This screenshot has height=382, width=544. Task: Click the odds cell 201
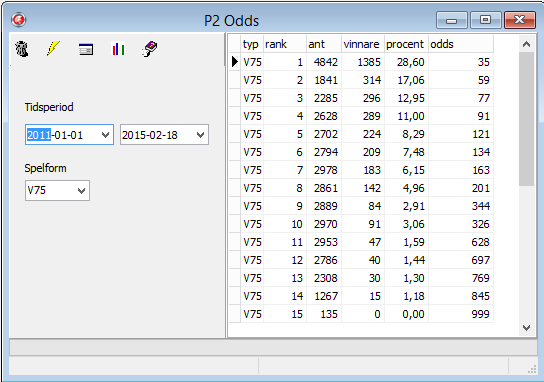pos(461,188)
